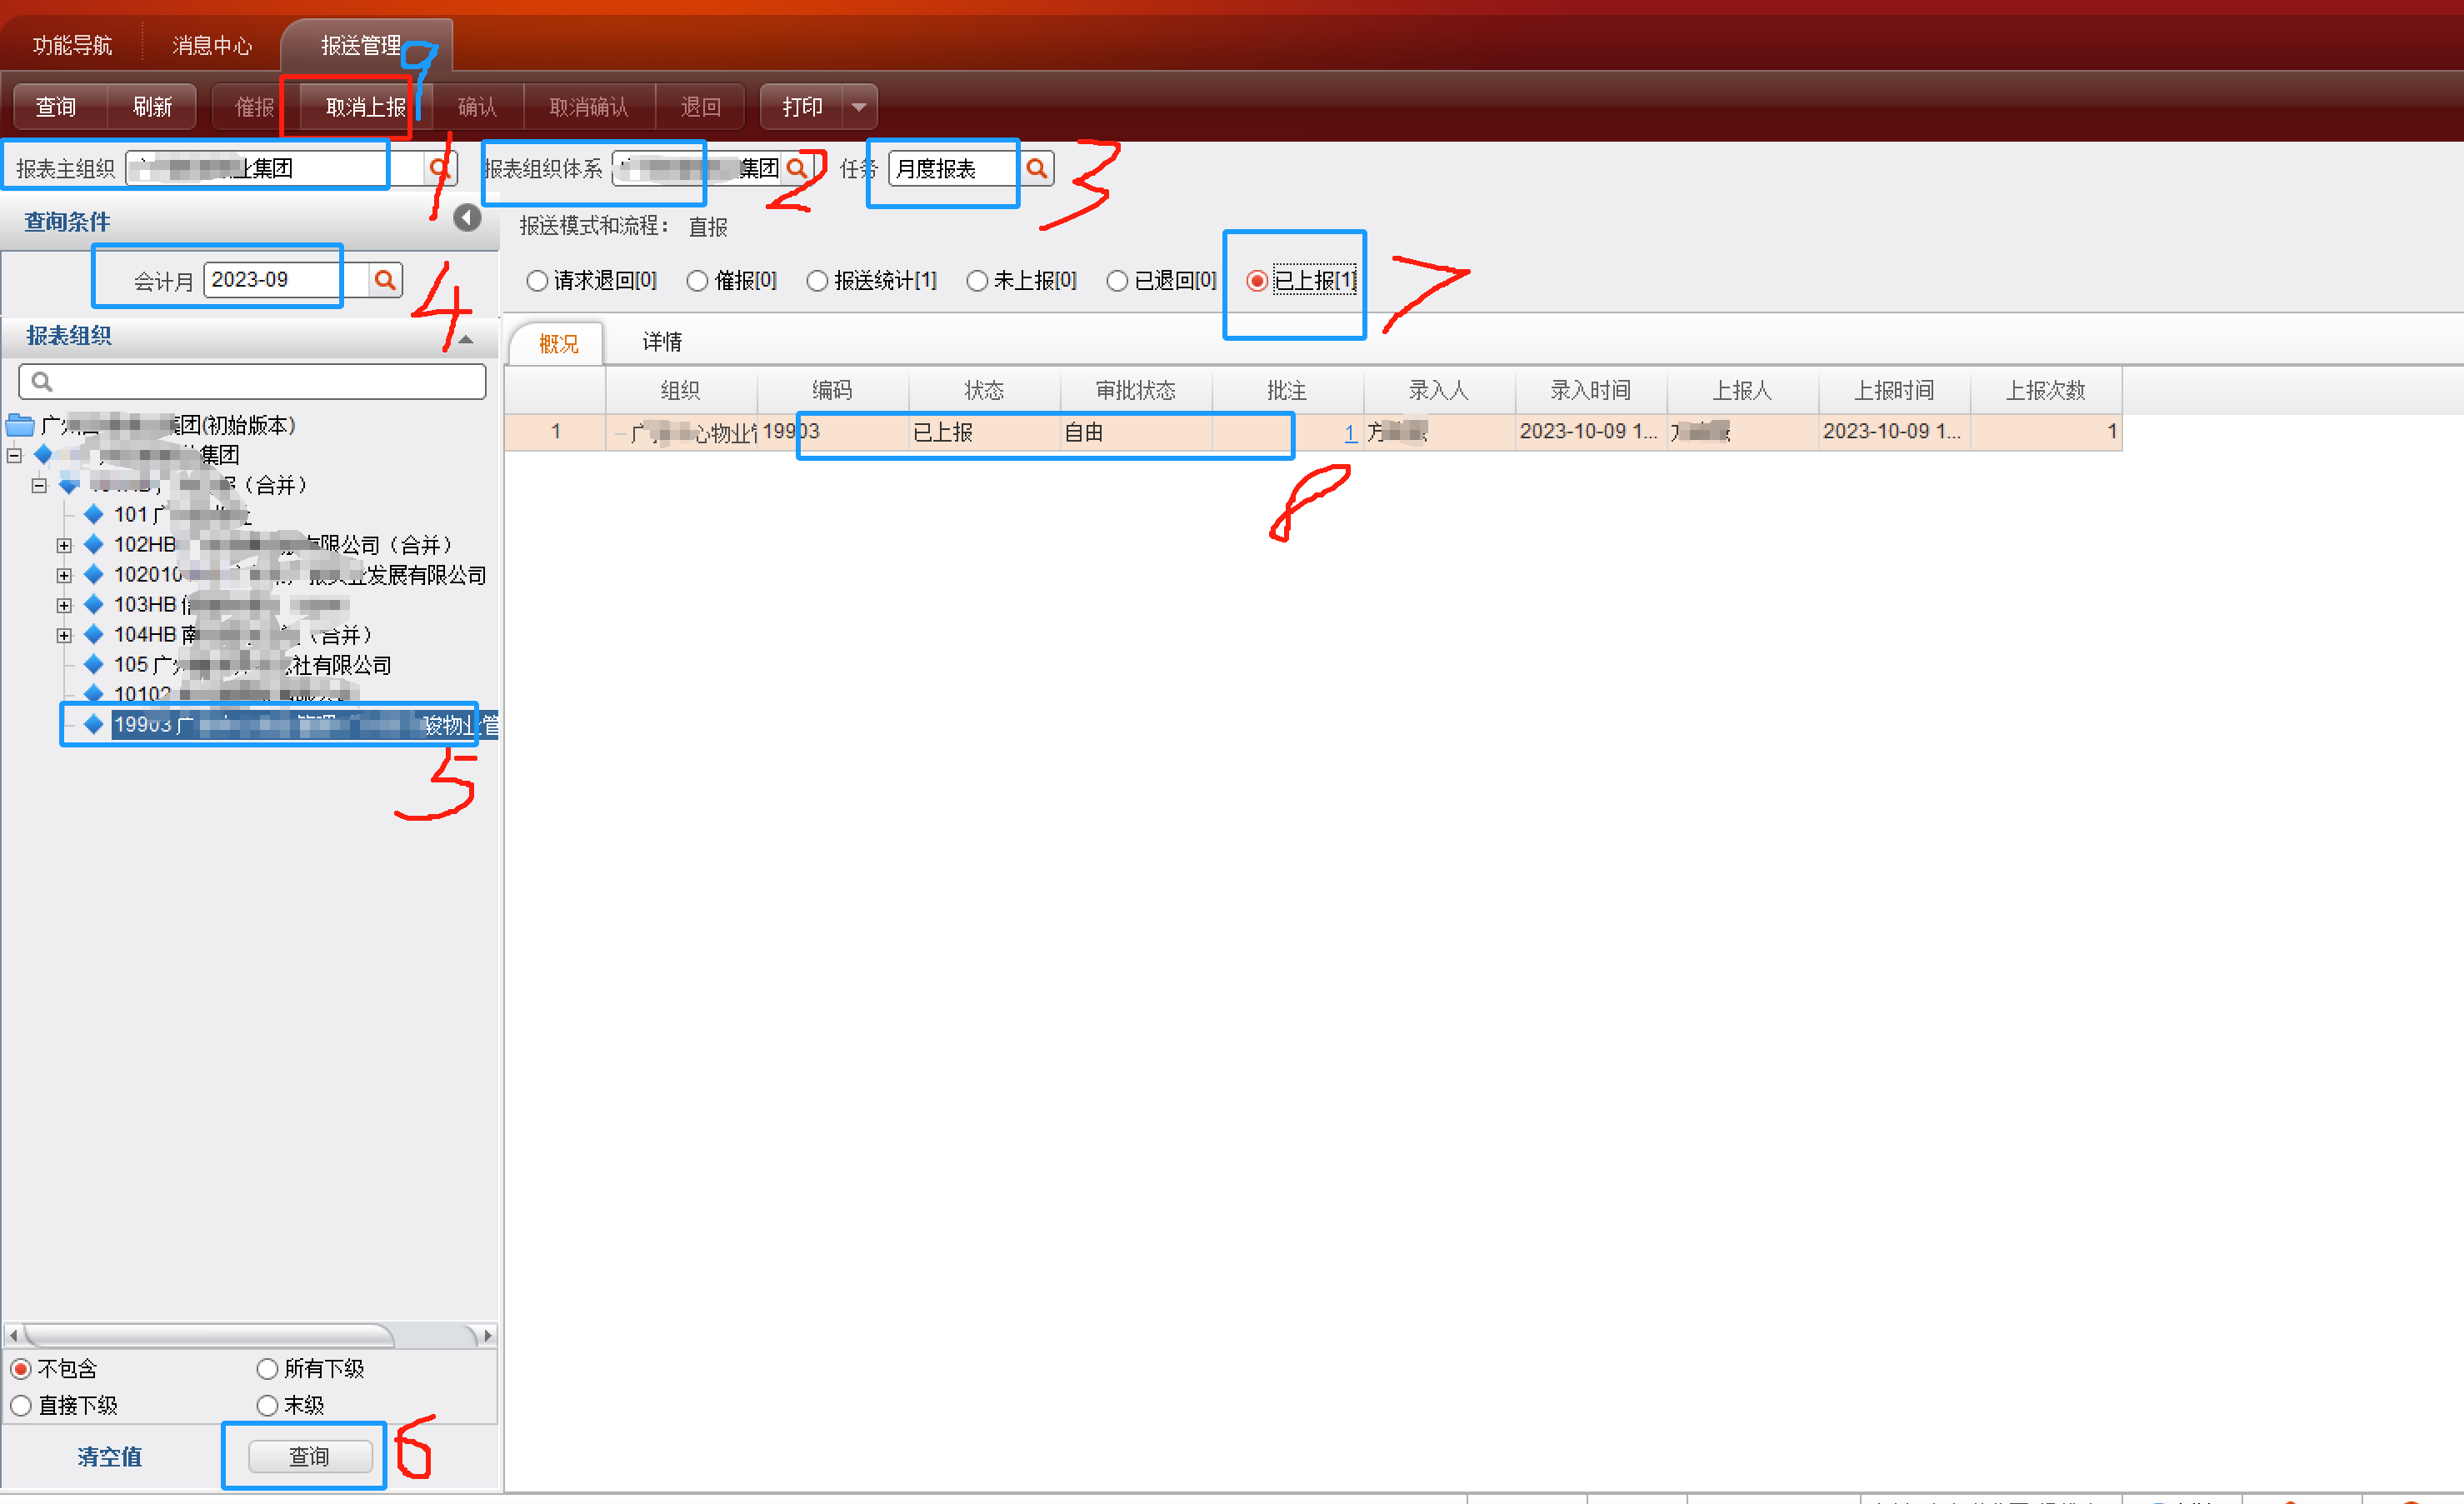Expand the 102HB tree node
This screenshot has height=1504, width=2464.
[x=64, y=545]
